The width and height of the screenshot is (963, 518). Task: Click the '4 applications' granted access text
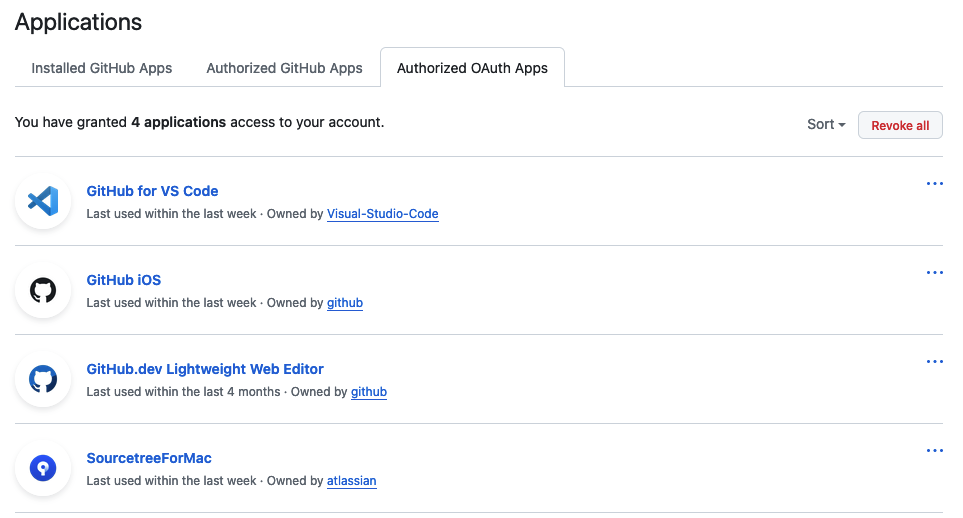coord(178,122)
